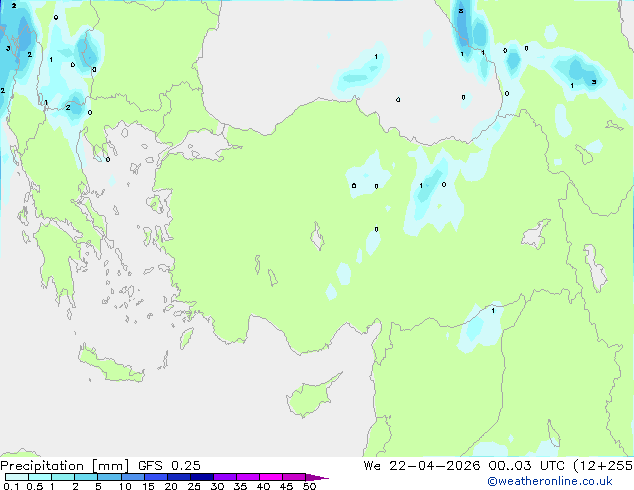This screenshot has width=634, height=490.
Task: Click the legend tick label '15'
Action: coord(148,486)
